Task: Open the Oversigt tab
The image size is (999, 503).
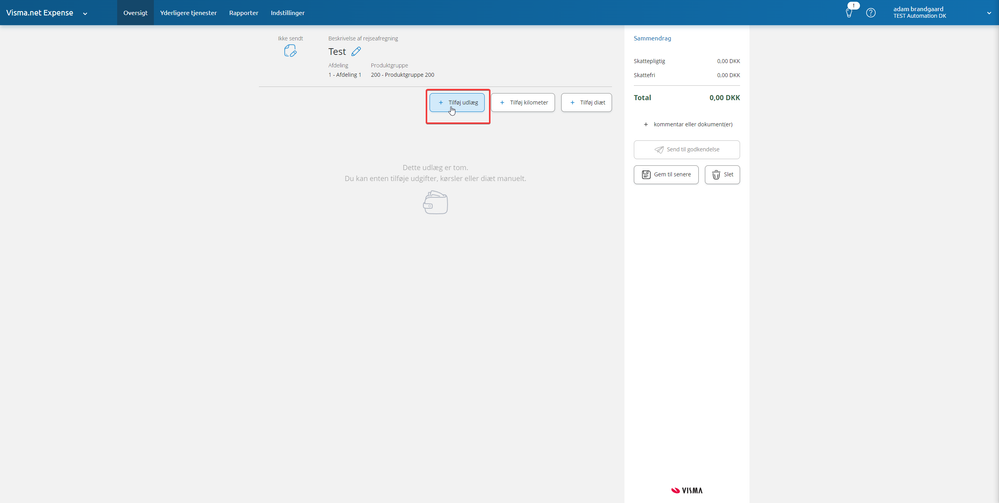Action: pos(135,13)
